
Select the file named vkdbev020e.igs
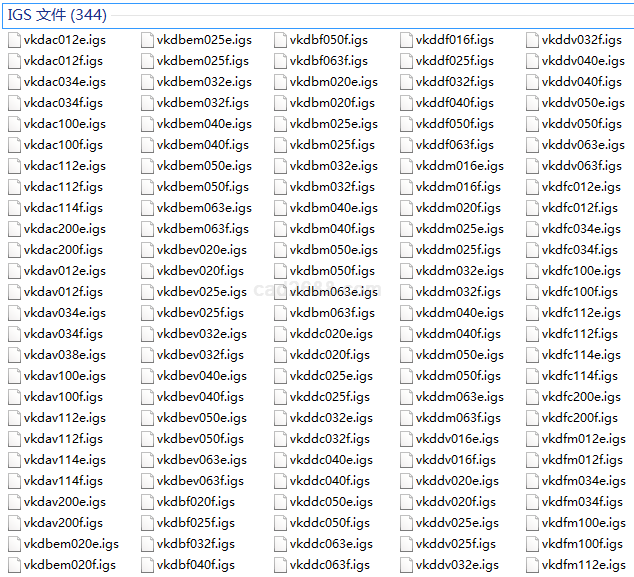tap(201, 250)
